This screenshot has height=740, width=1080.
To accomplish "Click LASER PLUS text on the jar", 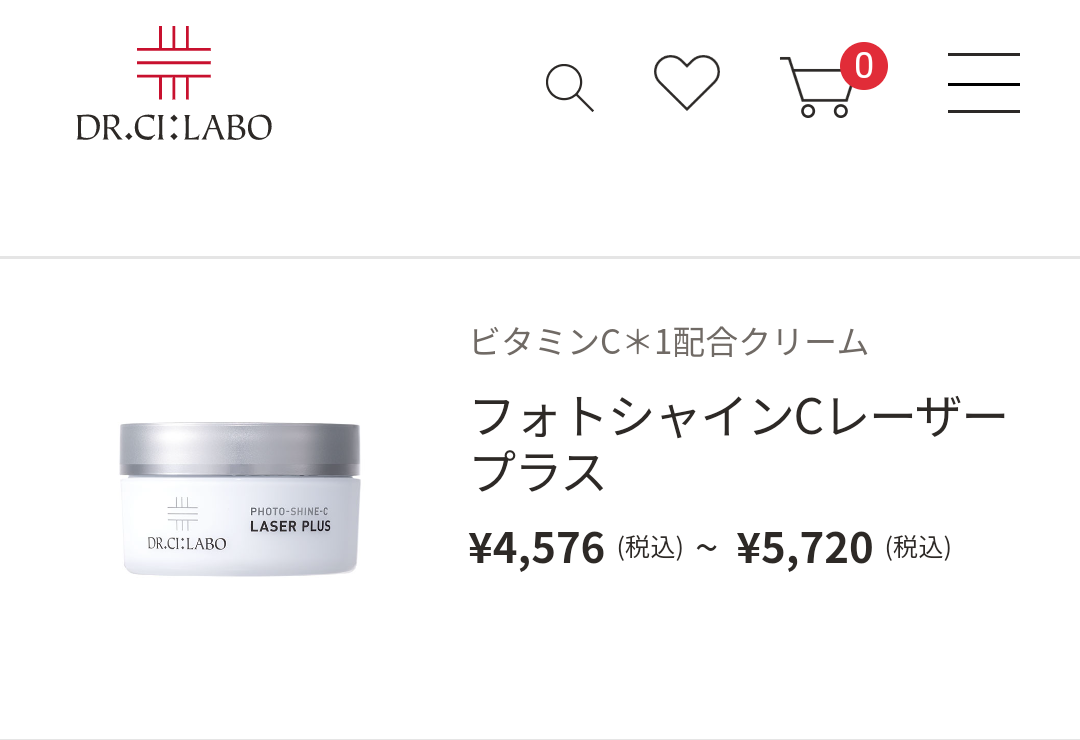I will pyautogui.click(x=290, y=526).
